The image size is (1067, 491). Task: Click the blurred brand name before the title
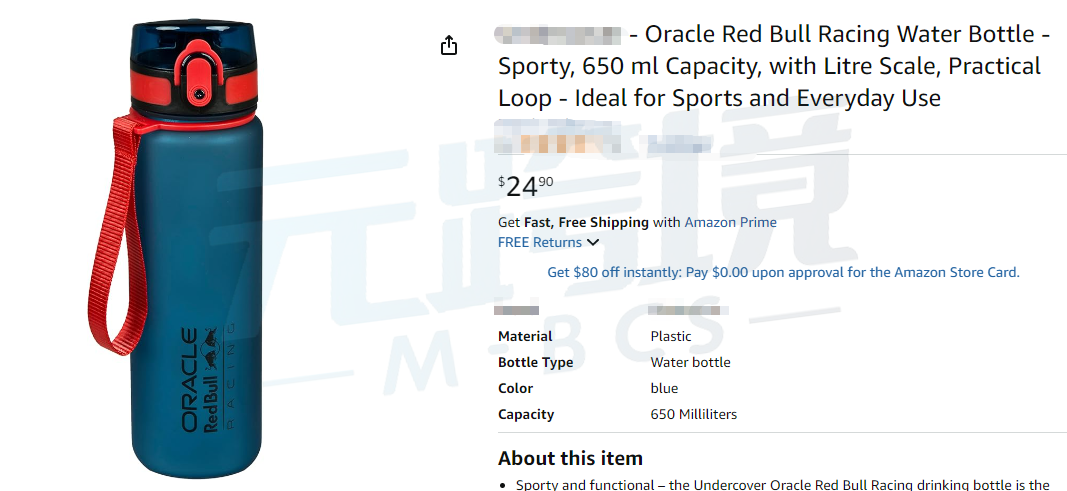[560, 35]
